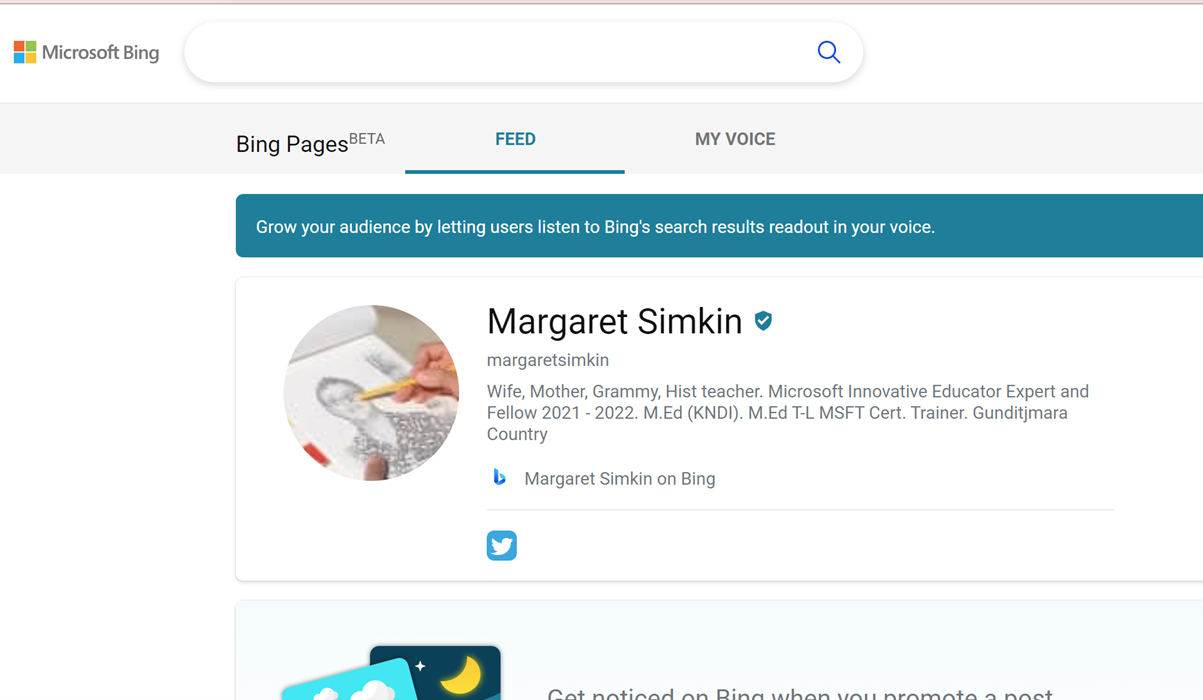Click the margaretsimkin username handle
Viewport: 1203px width, 700px height.
click(x=547, y=360)
